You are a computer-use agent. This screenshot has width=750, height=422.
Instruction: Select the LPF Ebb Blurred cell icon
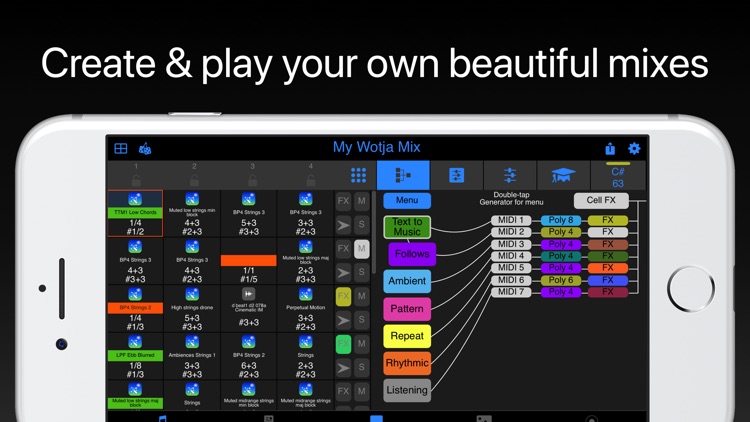click(x=135, y=342)
